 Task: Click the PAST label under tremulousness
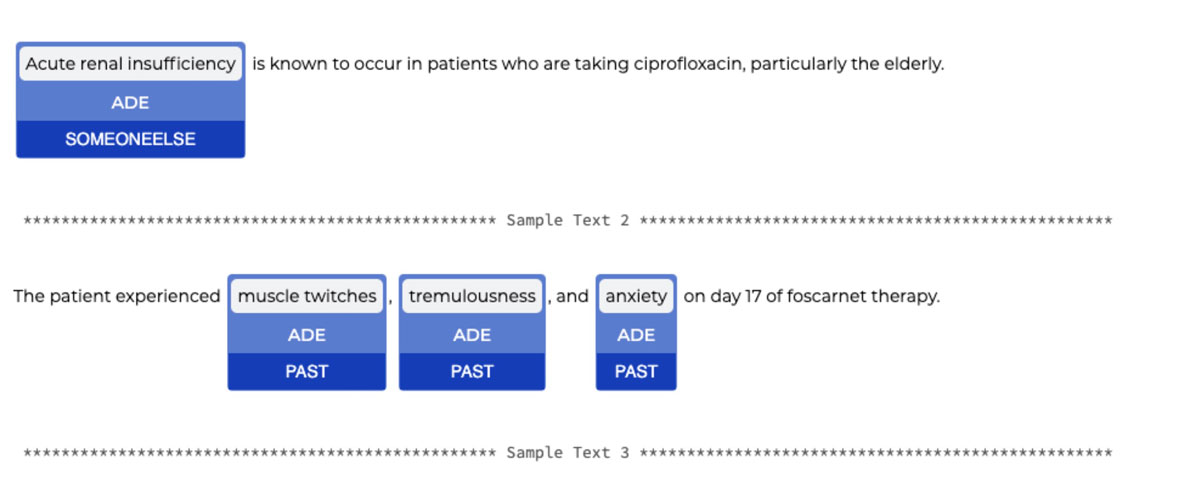coord(472,371)
